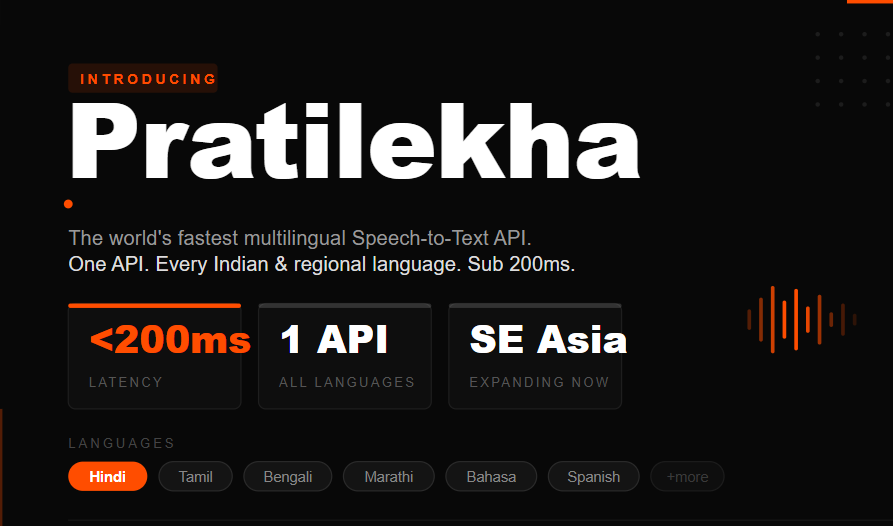Select the Hindi language pill

coord(108,476)
